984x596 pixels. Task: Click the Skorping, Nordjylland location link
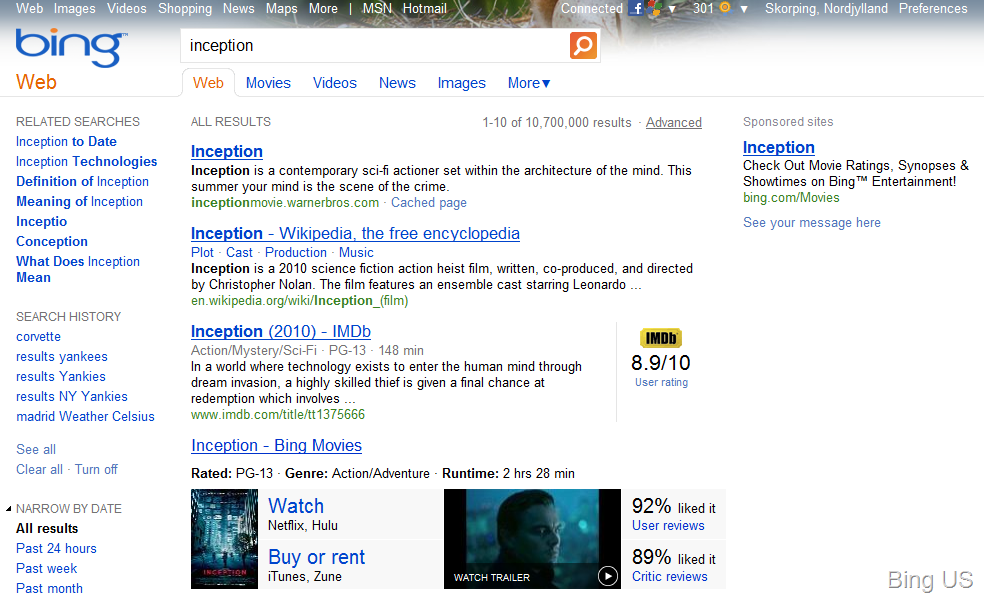pyautogui.click(x=826, y=9)
